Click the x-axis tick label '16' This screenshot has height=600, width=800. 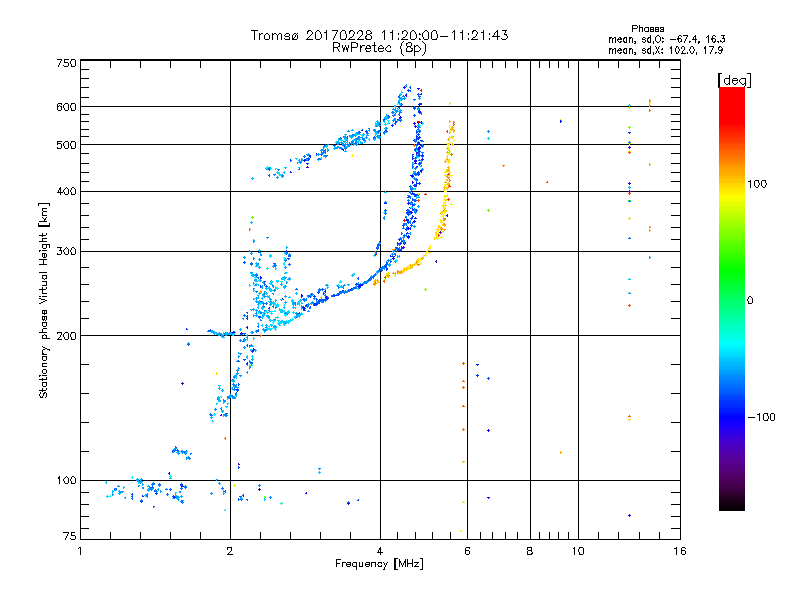pyautogui.click(x=680, y=551)
